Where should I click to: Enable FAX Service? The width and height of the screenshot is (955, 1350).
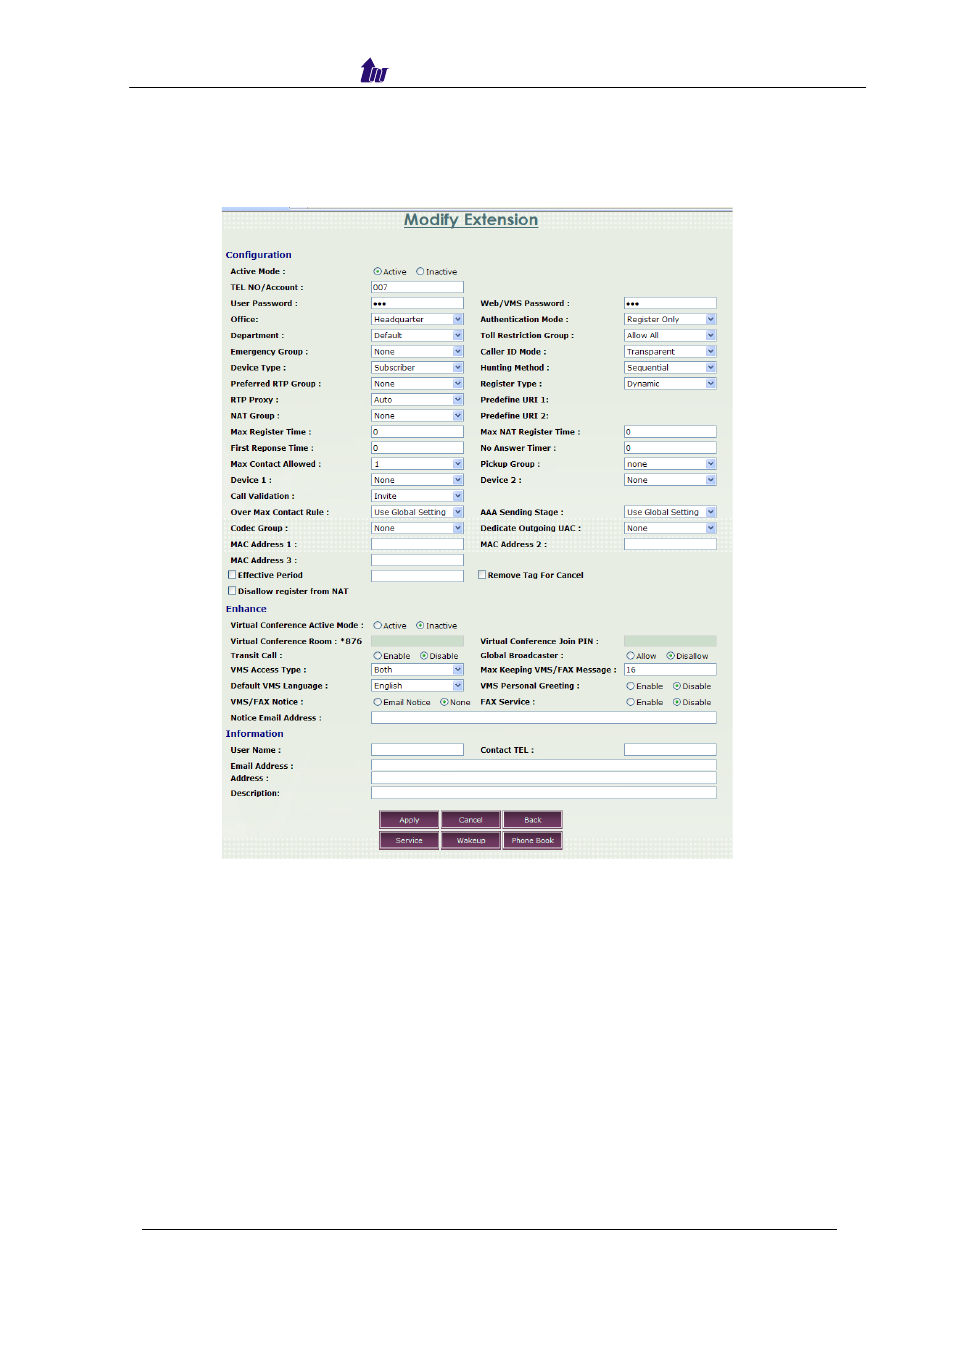pos(630,702)
